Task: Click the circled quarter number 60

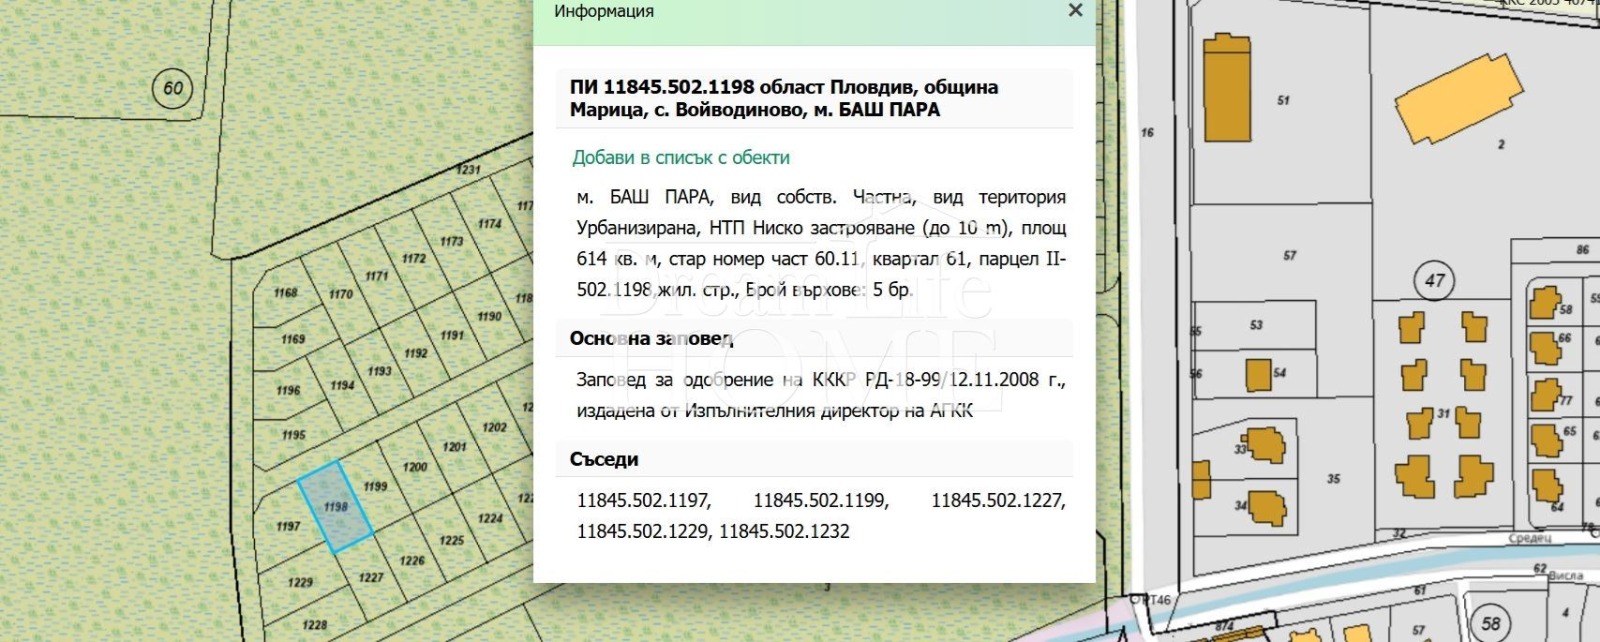Action: [173, 88]
